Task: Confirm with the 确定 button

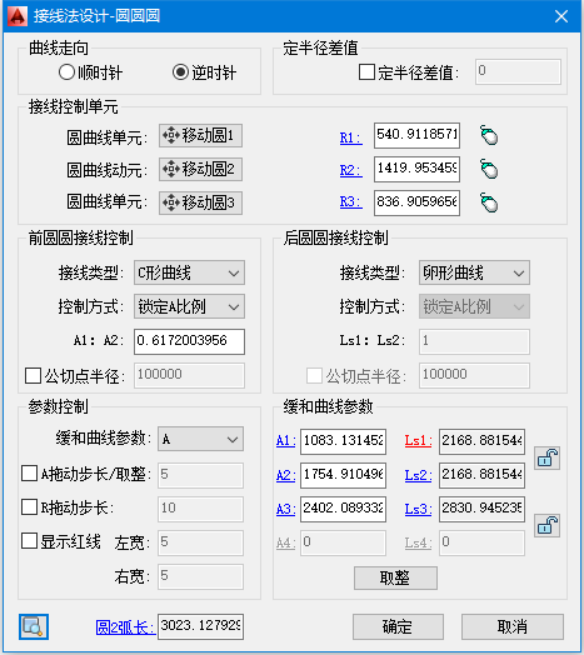Action: tap(398, 627)
